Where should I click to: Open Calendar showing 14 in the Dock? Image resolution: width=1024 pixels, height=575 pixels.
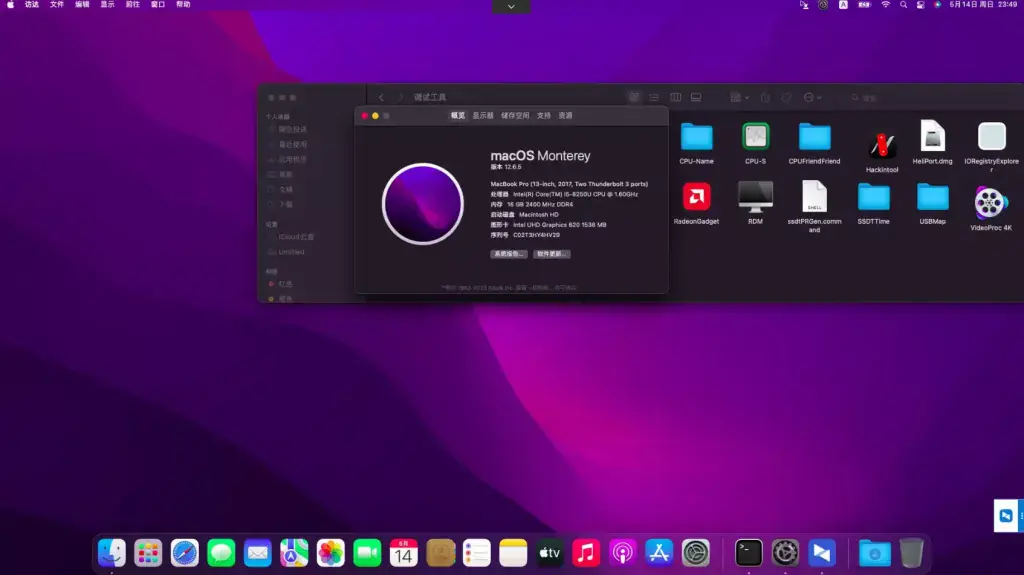click(x=404, y=553)
